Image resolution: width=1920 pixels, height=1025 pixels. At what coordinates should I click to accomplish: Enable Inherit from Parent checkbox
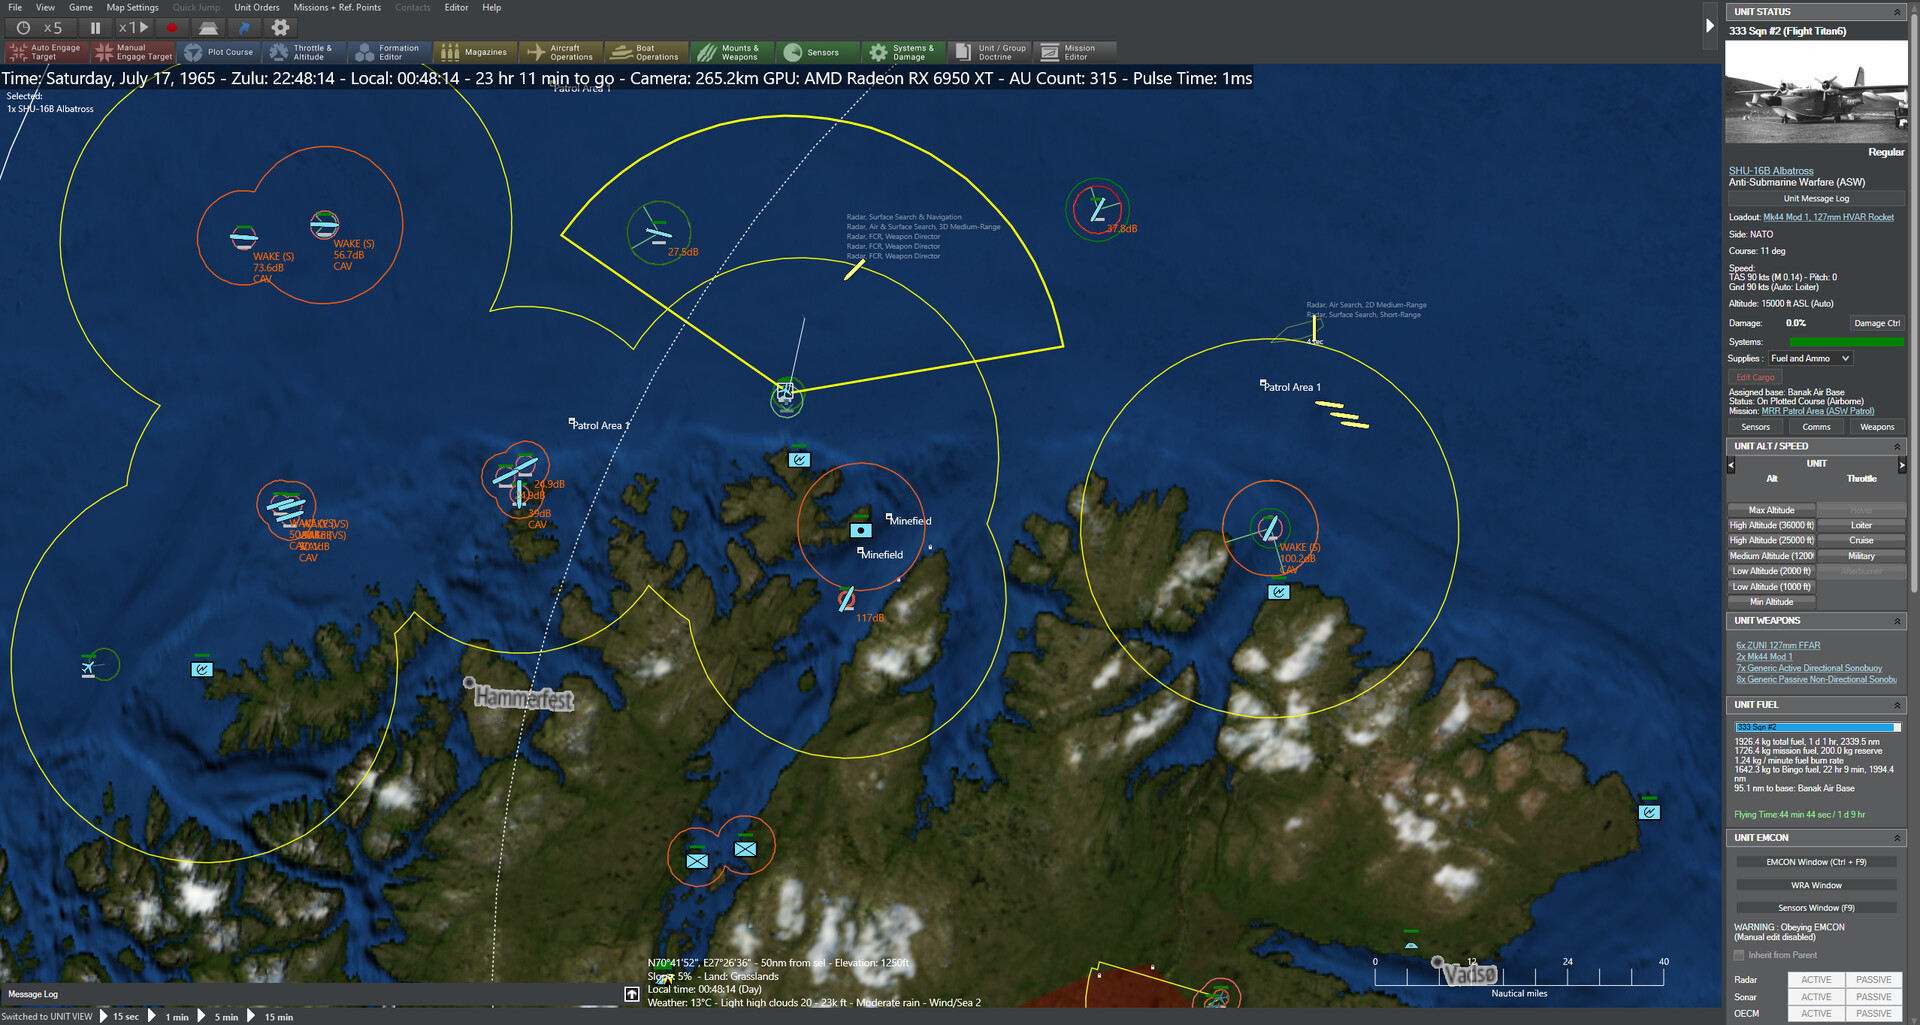pyautogui.click(x=1740, y=955)
